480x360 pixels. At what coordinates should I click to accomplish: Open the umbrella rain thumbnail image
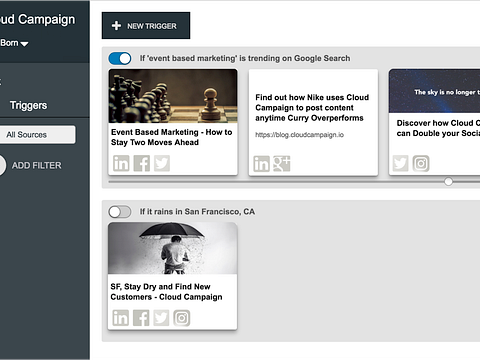pyautogui.click(x=173, y=248)
